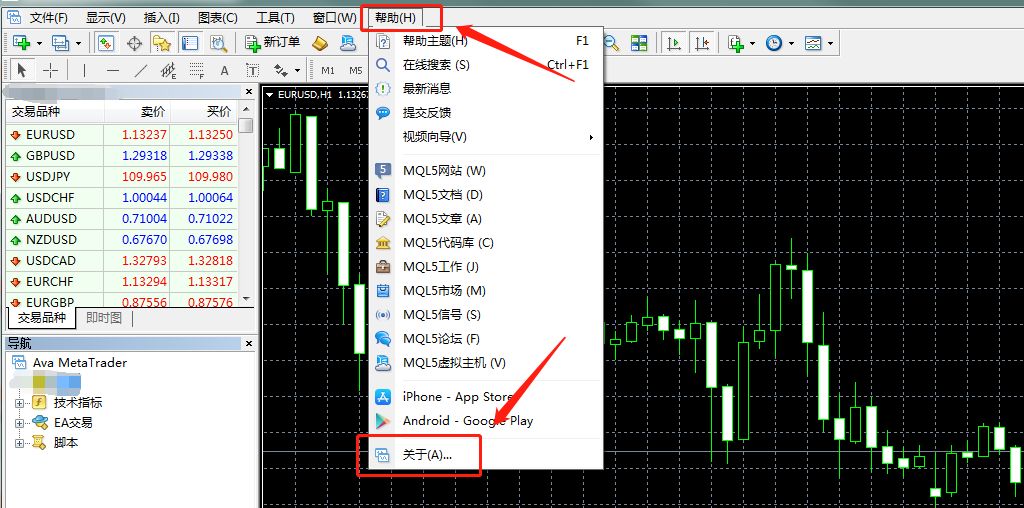Open the Profiles dropdown arrow

[78, 43]
